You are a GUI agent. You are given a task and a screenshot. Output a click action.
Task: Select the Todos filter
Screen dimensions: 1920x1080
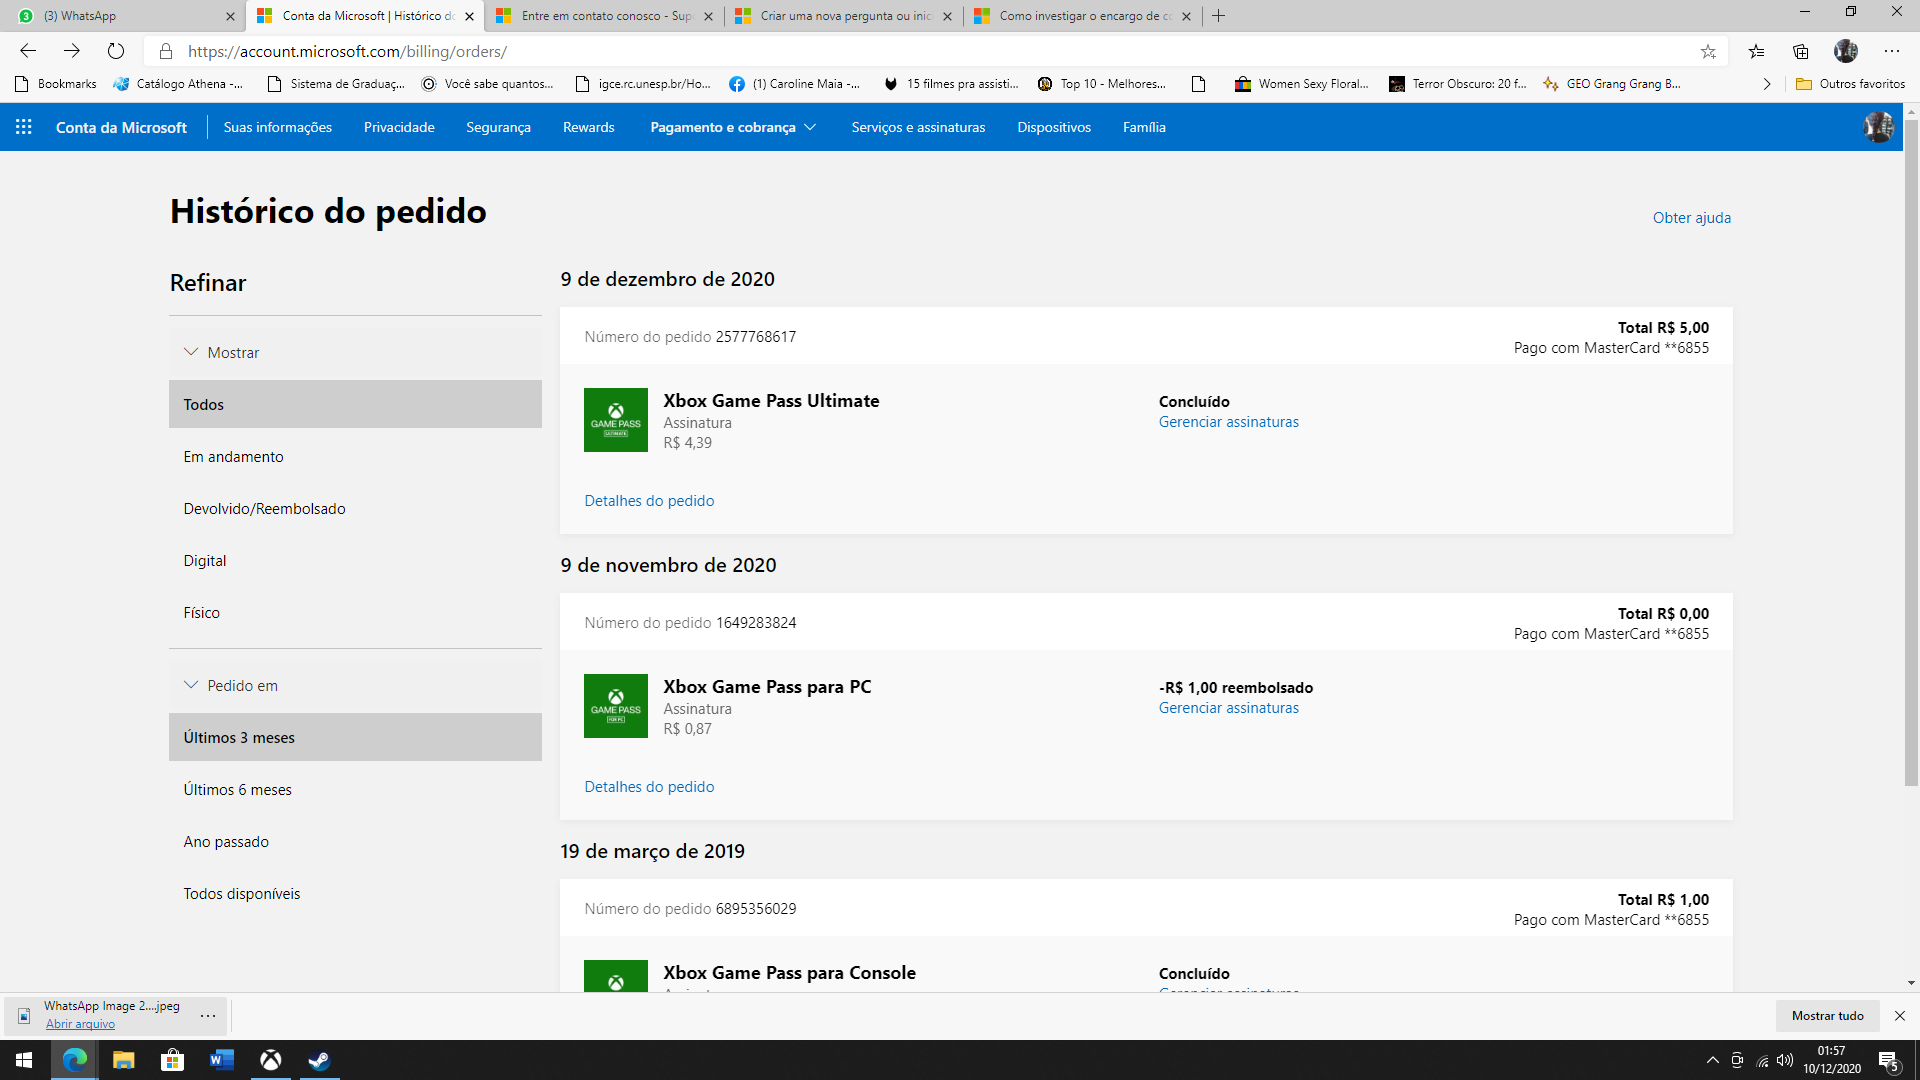coord(355,404)
